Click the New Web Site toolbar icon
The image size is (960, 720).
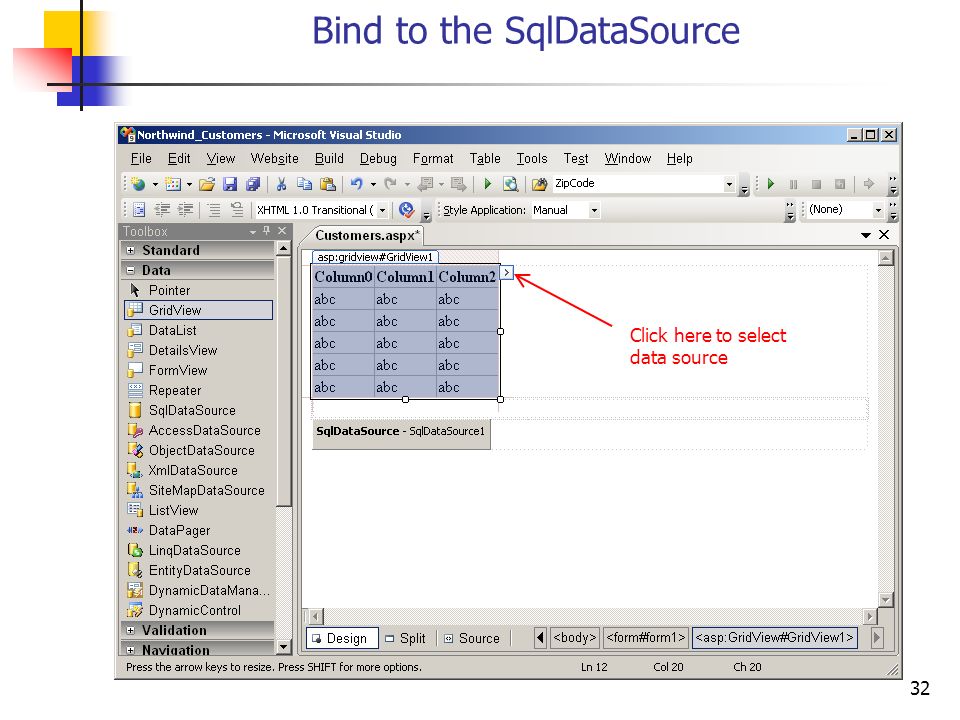pyautogui.click(x=139, y=184)
